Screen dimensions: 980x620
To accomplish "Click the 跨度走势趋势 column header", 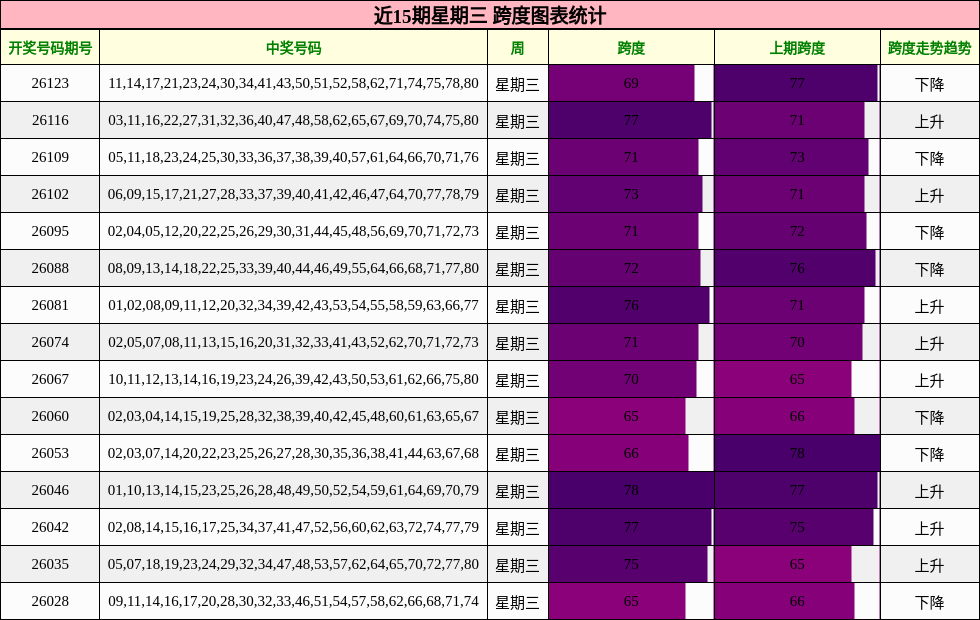I will pyautogui.click(x=929, y=48).
